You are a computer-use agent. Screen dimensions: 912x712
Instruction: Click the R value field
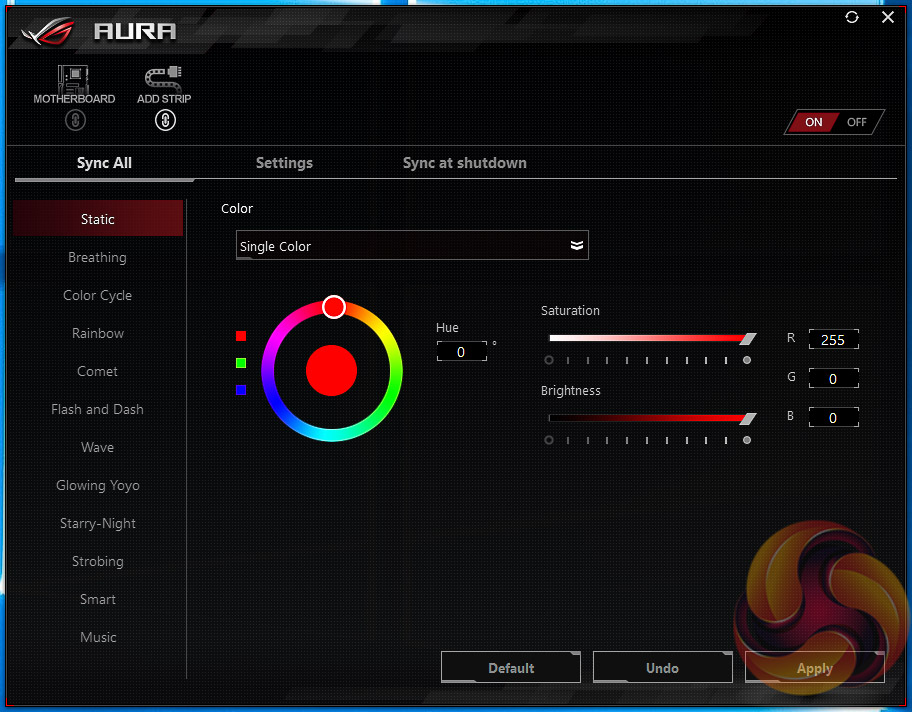click(833, 340)
